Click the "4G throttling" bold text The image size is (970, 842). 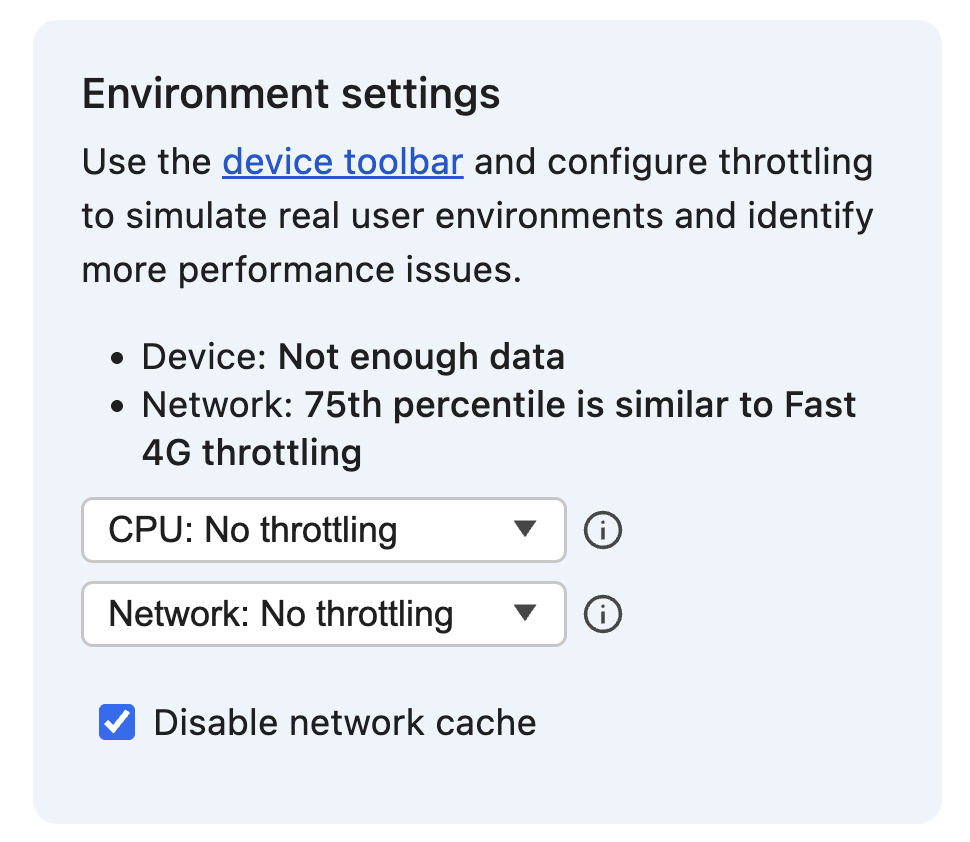251,453
